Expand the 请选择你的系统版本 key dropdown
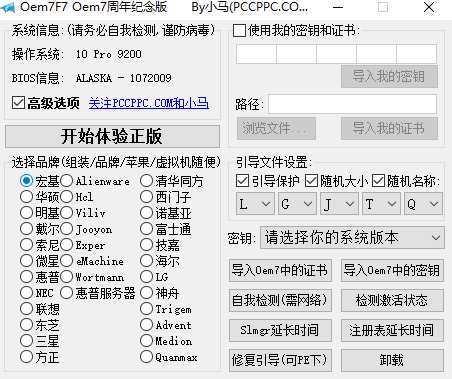Image resolution: width=452 pixels, height=379 pixels. pos(352,238)
